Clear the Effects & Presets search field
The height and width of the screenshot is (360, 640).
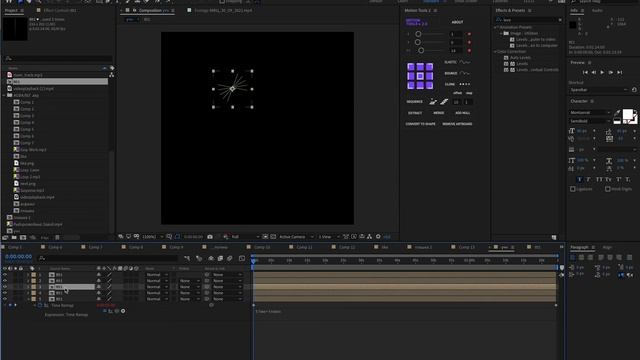pyautogui.click(x=560, y=20)
